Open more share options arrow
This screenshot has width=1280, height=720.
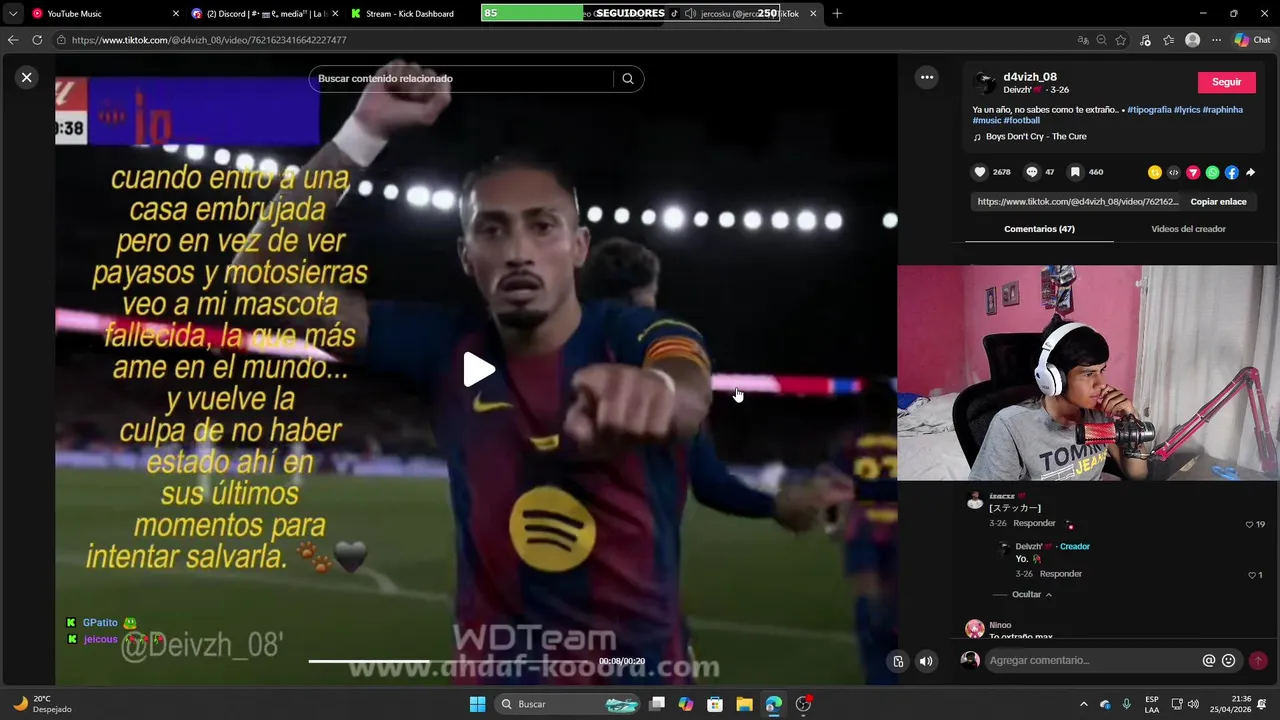[1250, 172]
